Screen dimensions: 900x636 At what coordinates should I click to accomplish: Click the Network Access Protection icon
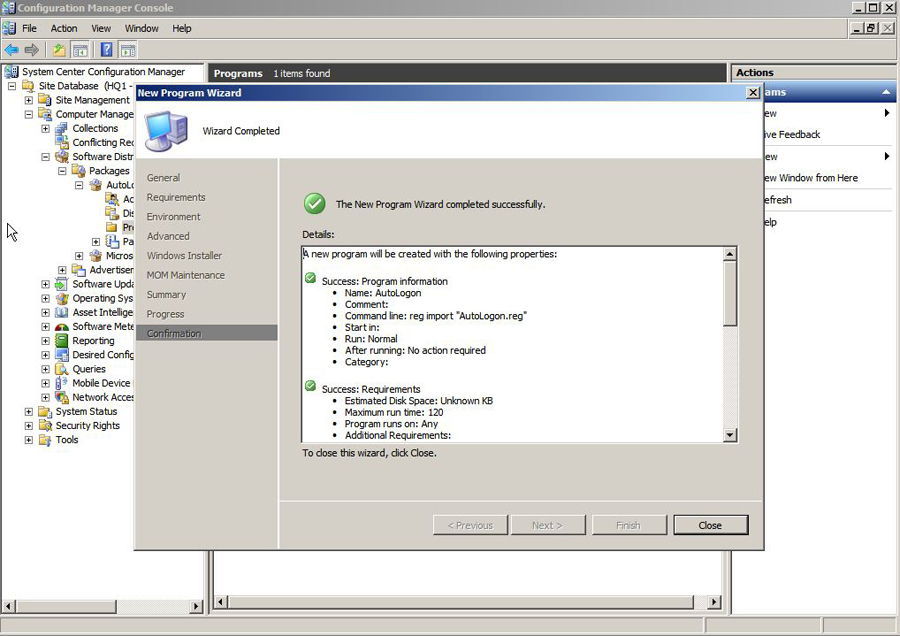61,397
